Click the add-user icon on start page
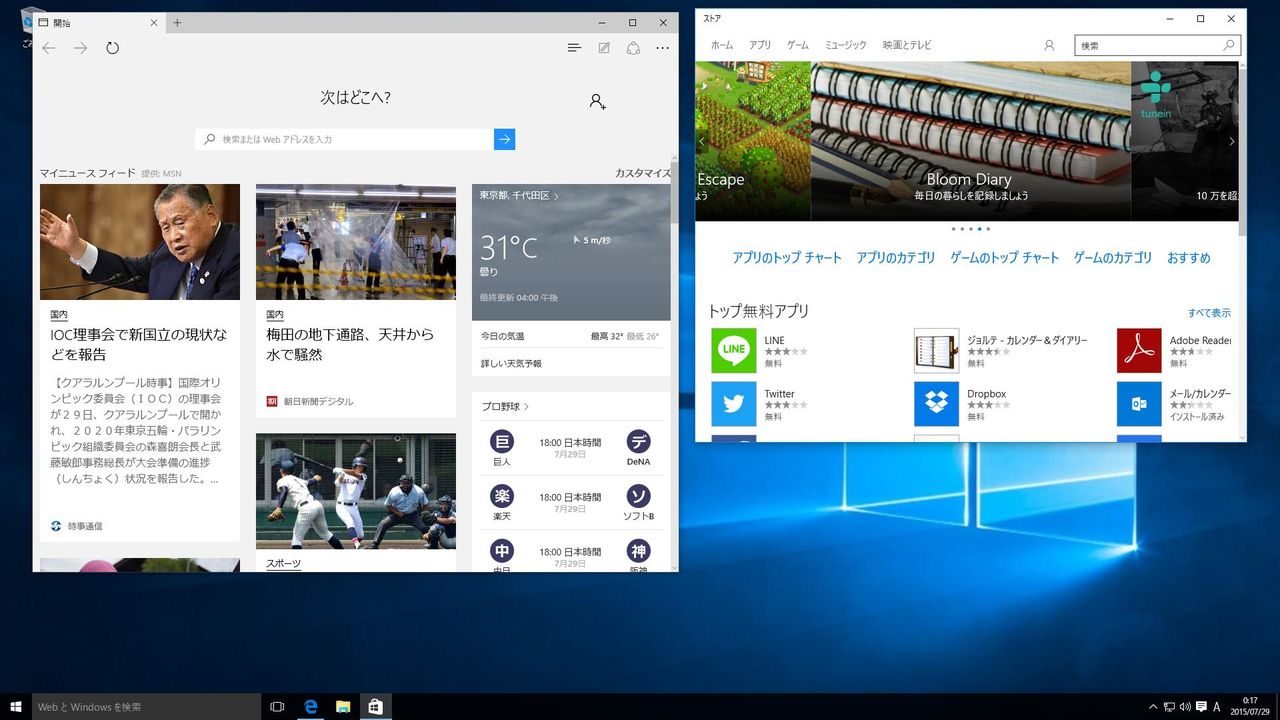This screenshot has width=1280, height=720. (597, 101)
